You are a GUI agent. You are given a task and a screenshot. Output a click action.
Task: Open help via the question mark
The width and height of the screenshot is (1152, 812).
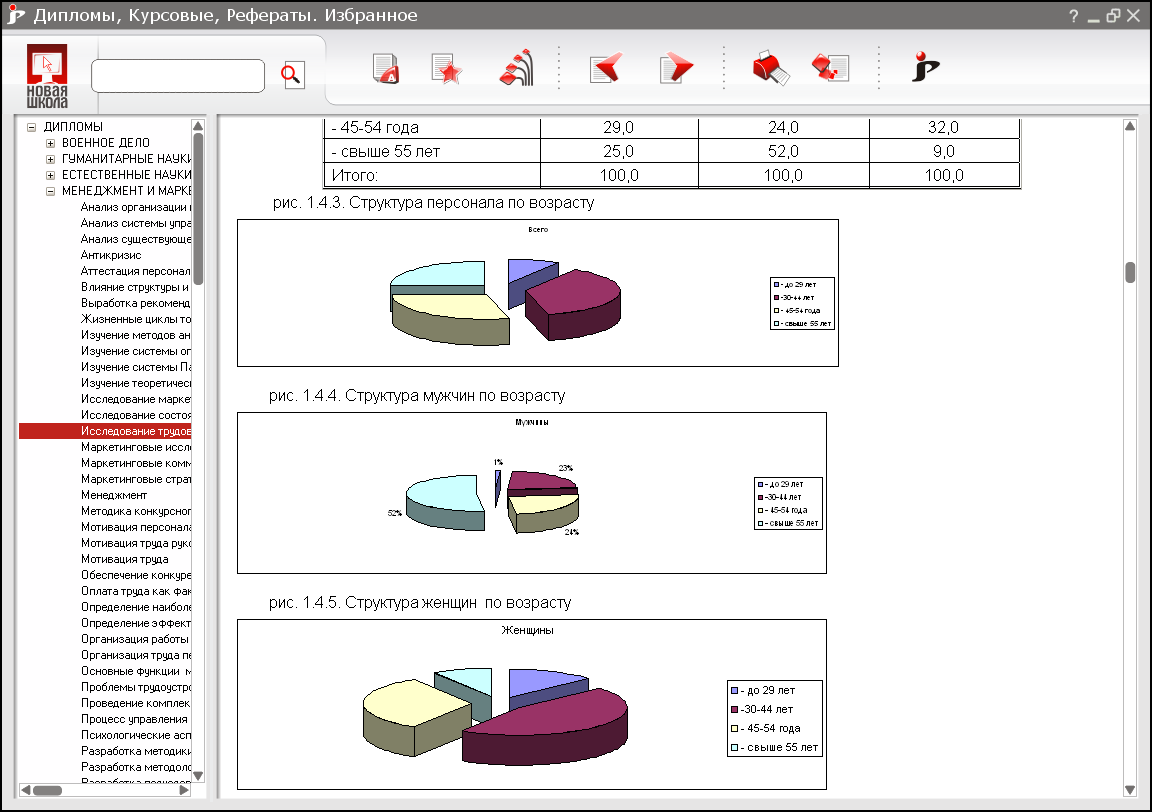click(x=1073, y=17)
